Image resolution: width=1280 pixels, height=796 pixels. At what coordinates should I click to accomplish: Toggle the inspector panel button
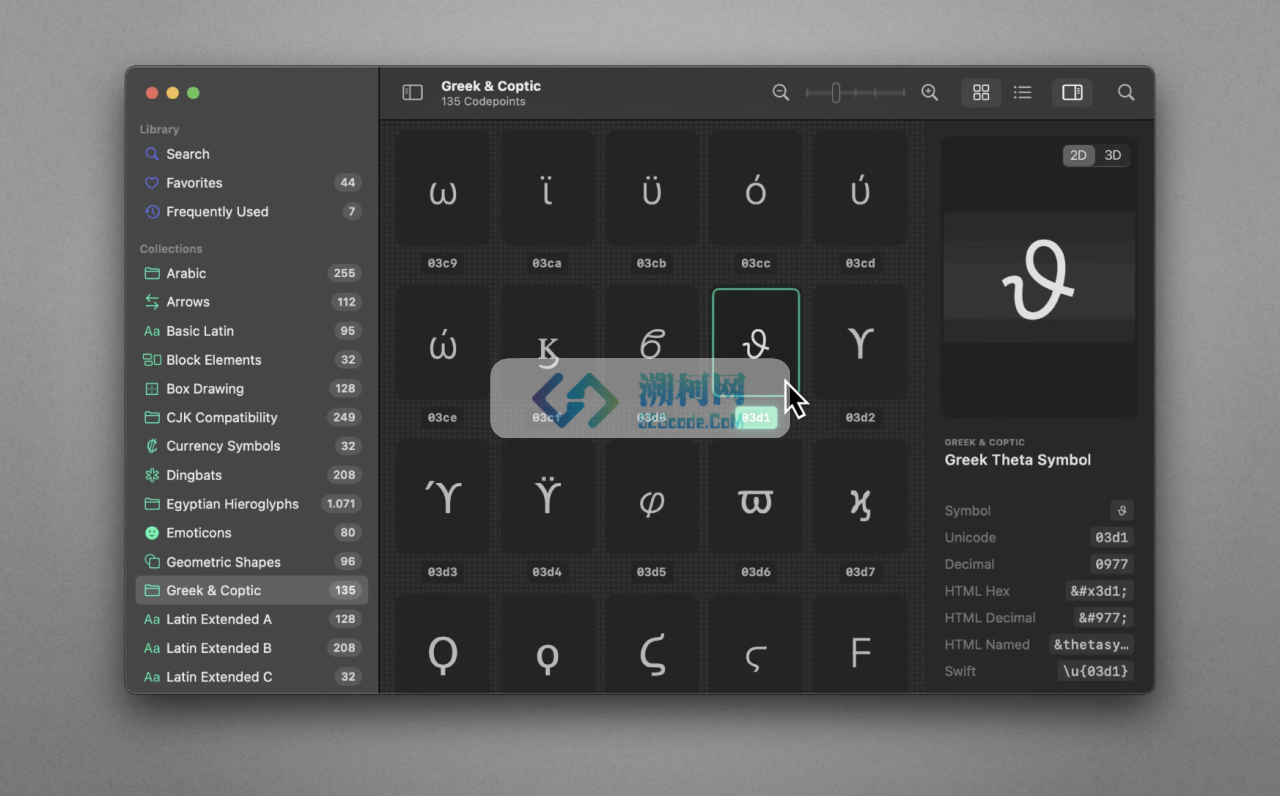pos(1072,92)
